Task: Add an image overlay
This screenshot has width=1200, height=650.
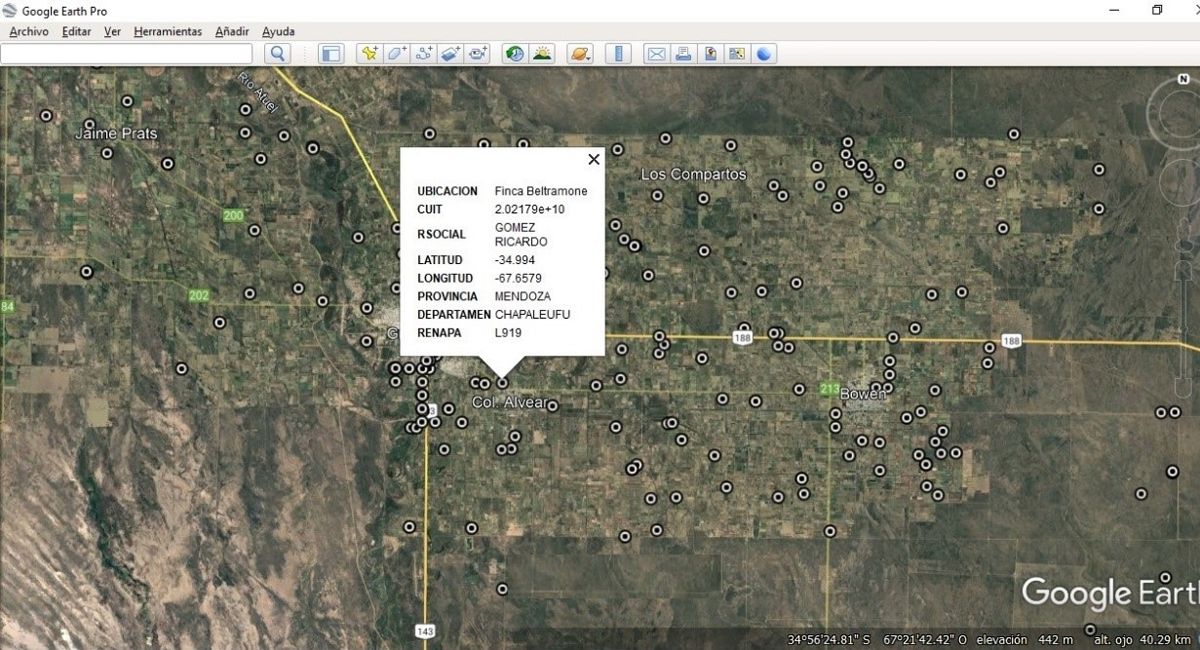Action: 451,54
